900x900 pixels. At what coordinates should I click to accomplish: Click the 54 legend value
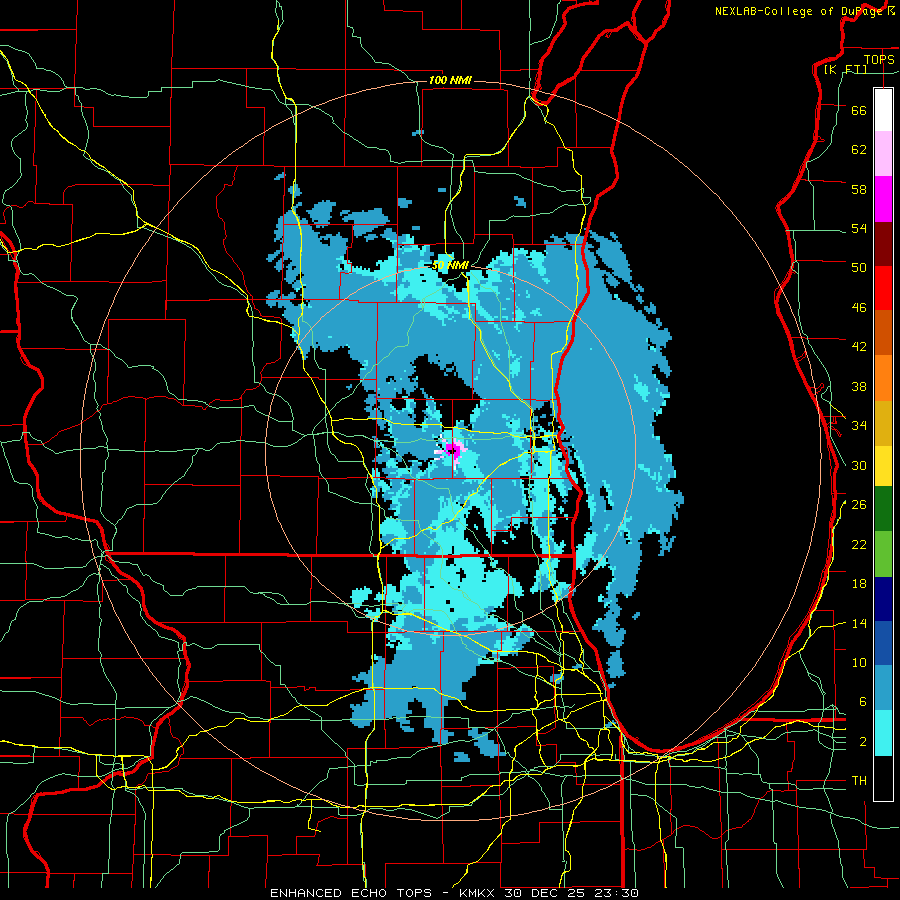click(x=859, y=228)
